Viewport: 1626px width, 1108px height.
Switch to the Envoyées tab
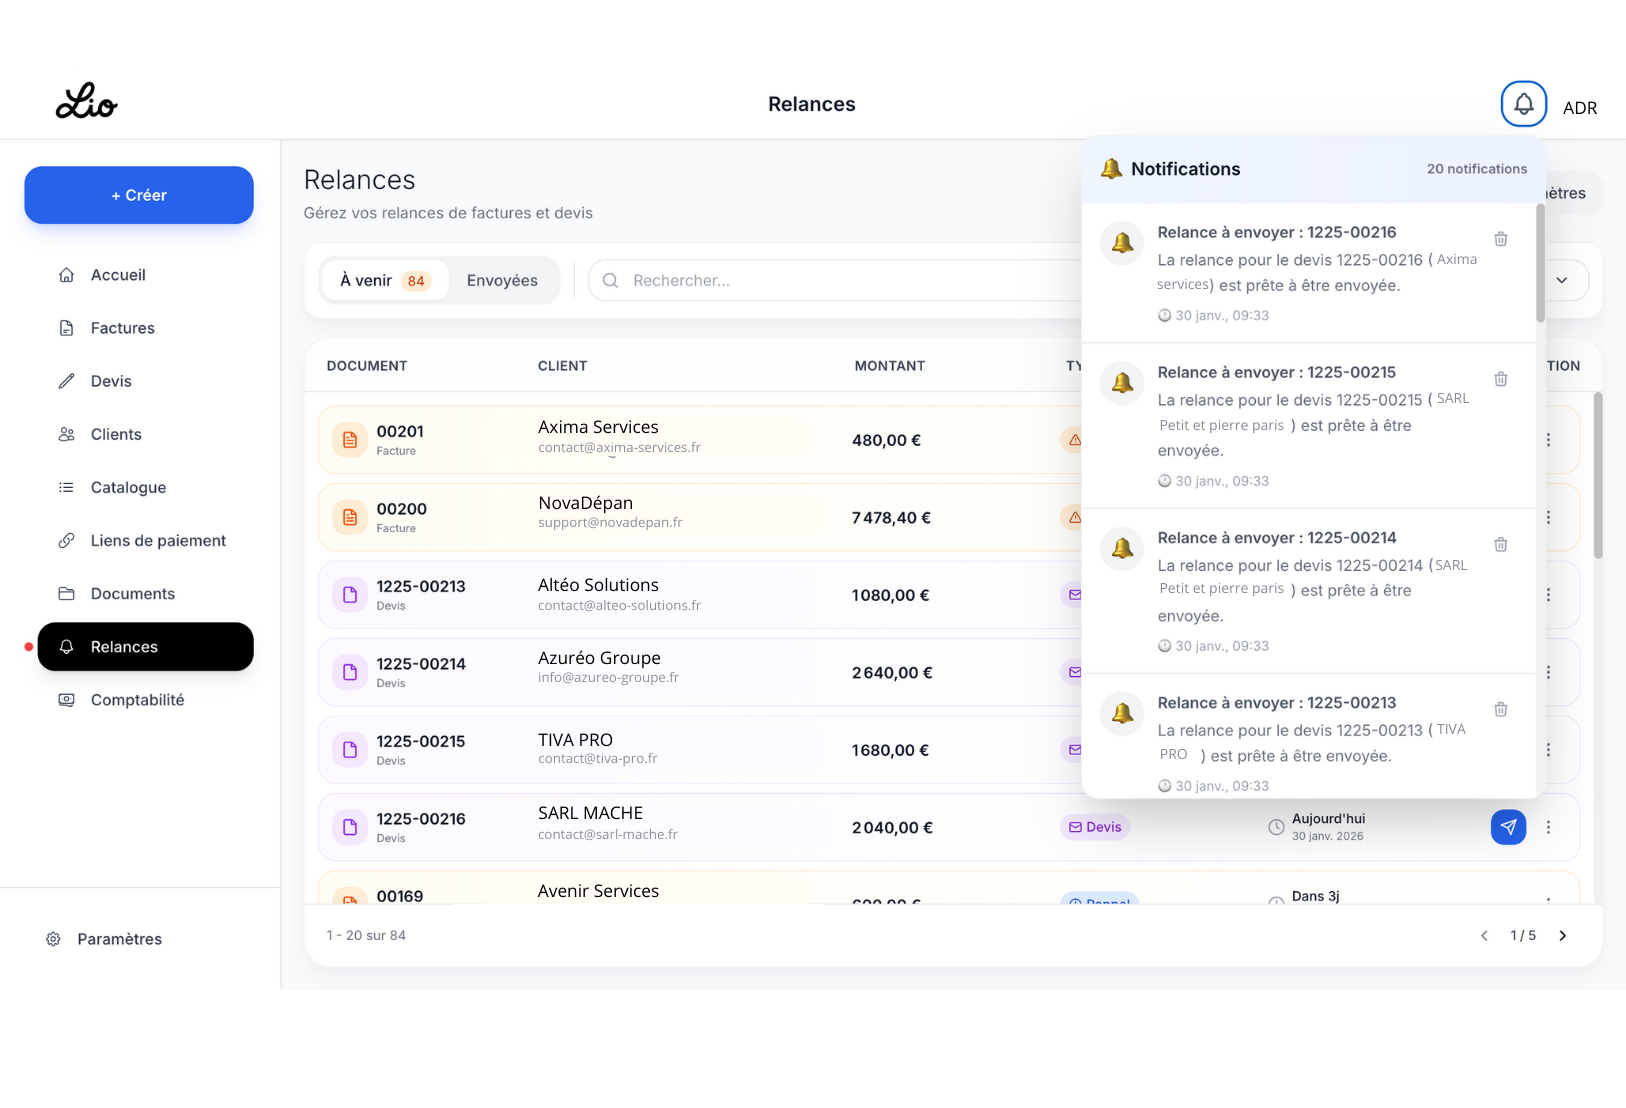(503, 280)
